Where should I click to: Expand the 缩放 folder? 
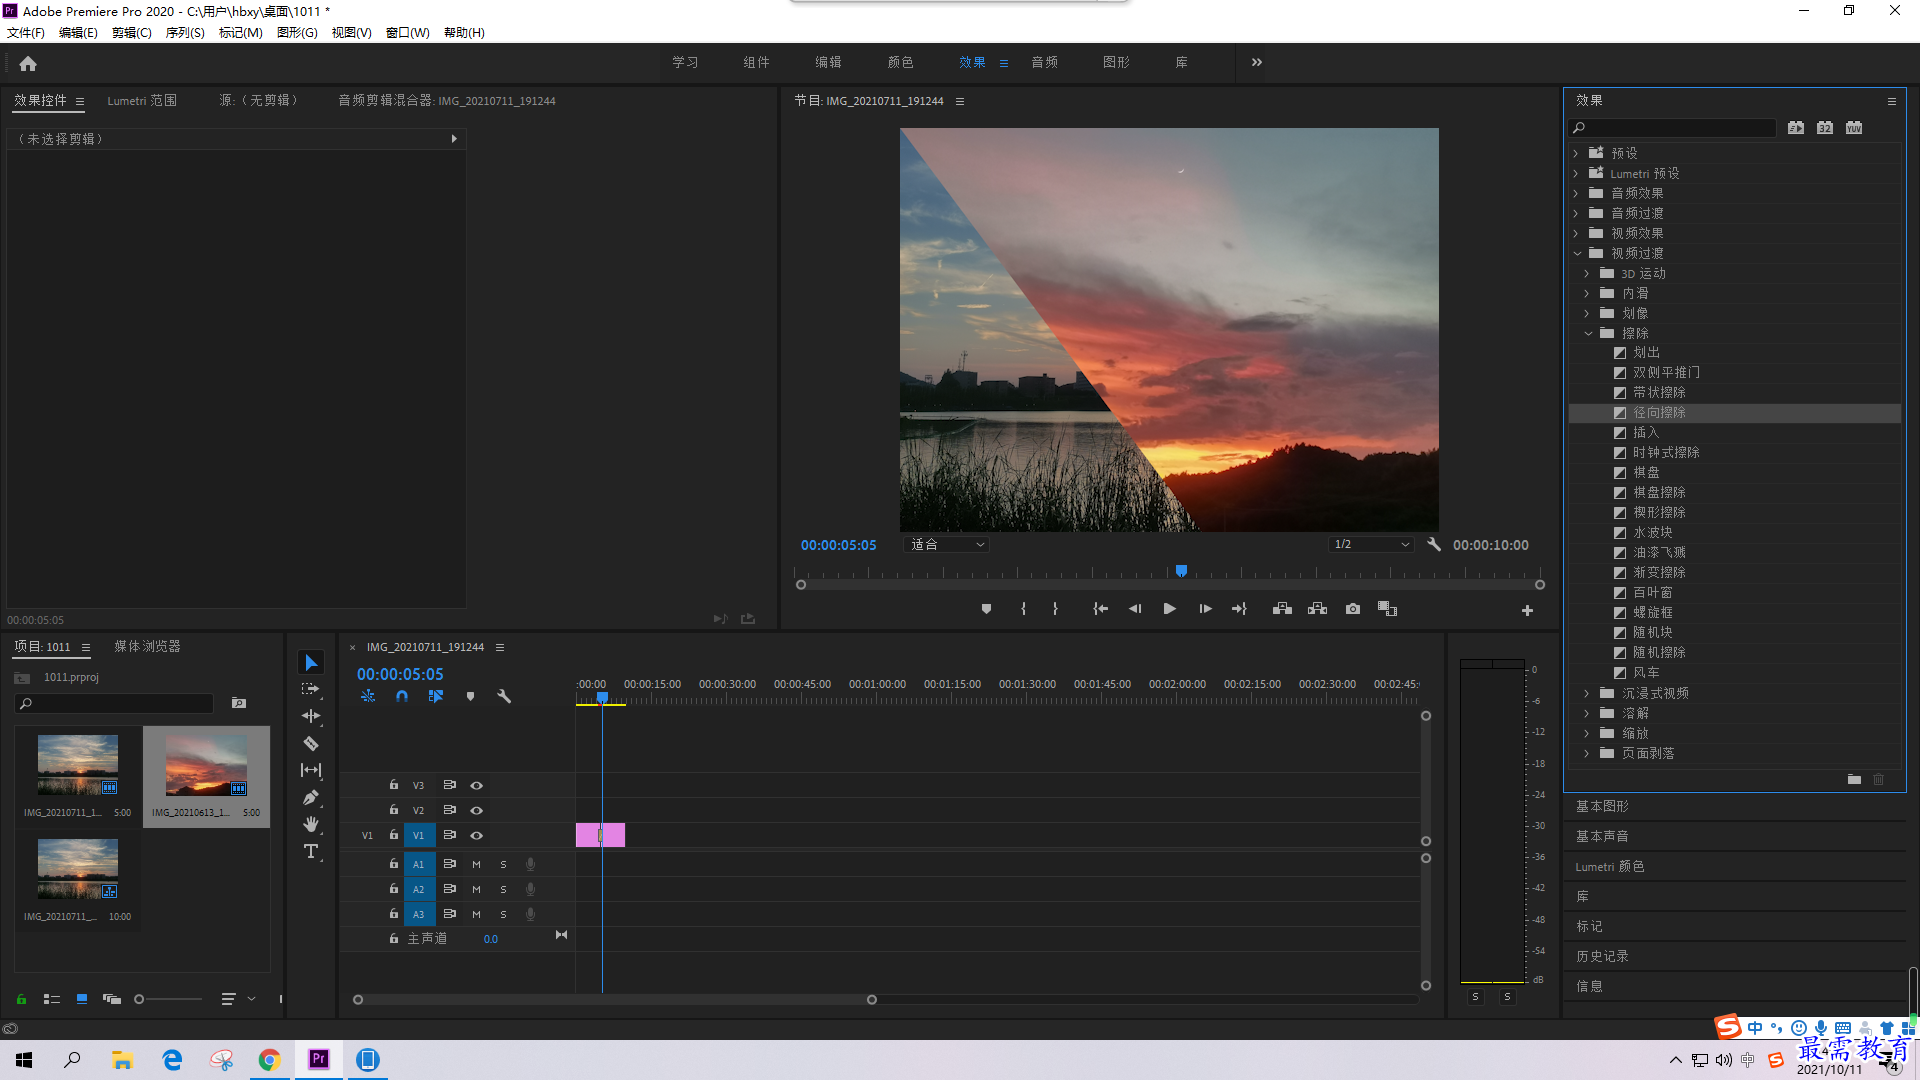coord(1587,733)
